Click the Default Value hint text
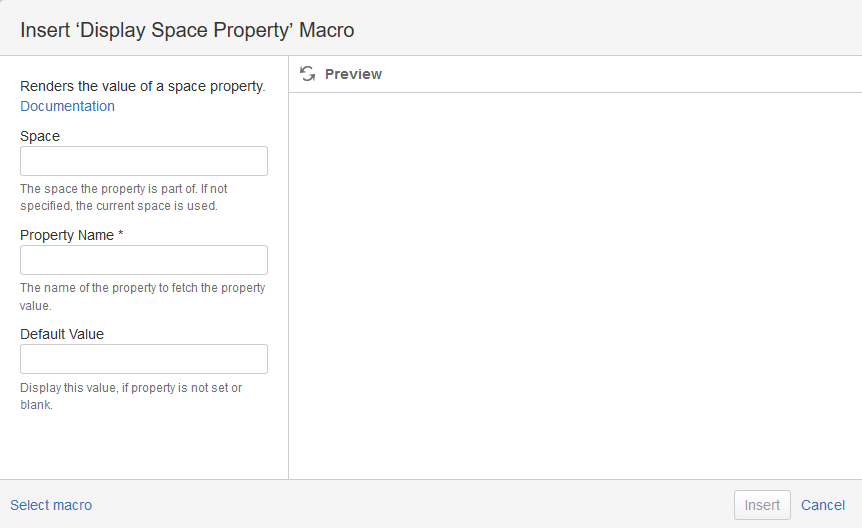Image resolution: width=862 pixels, height=528 pixels. coord(130,396)
